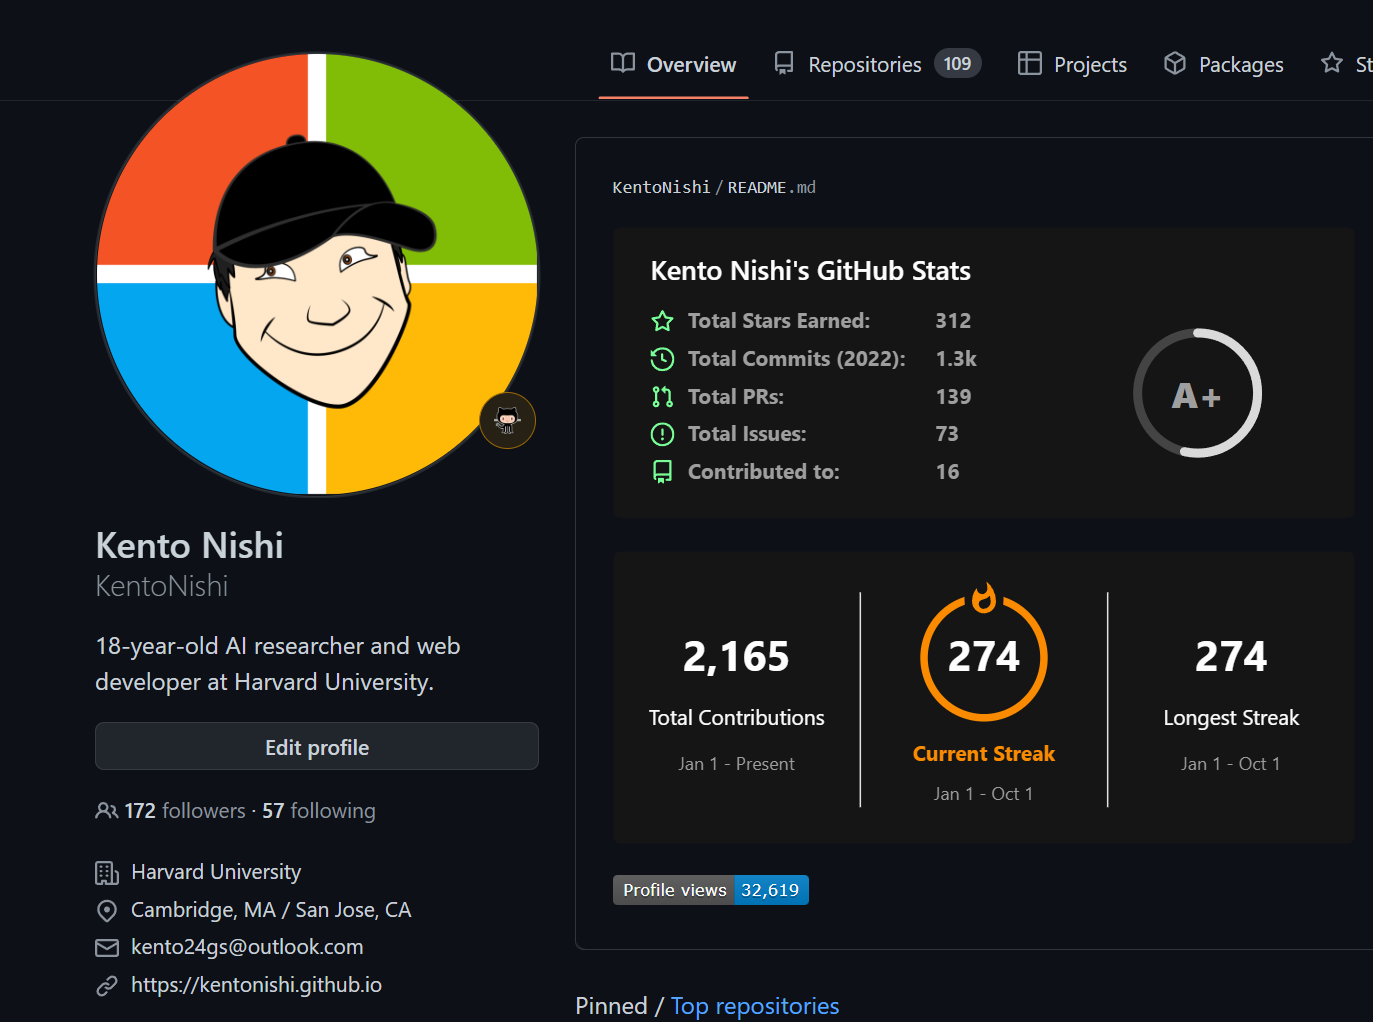Click the followers people icon
1373x1022 pixels.
tap(106, 810)
